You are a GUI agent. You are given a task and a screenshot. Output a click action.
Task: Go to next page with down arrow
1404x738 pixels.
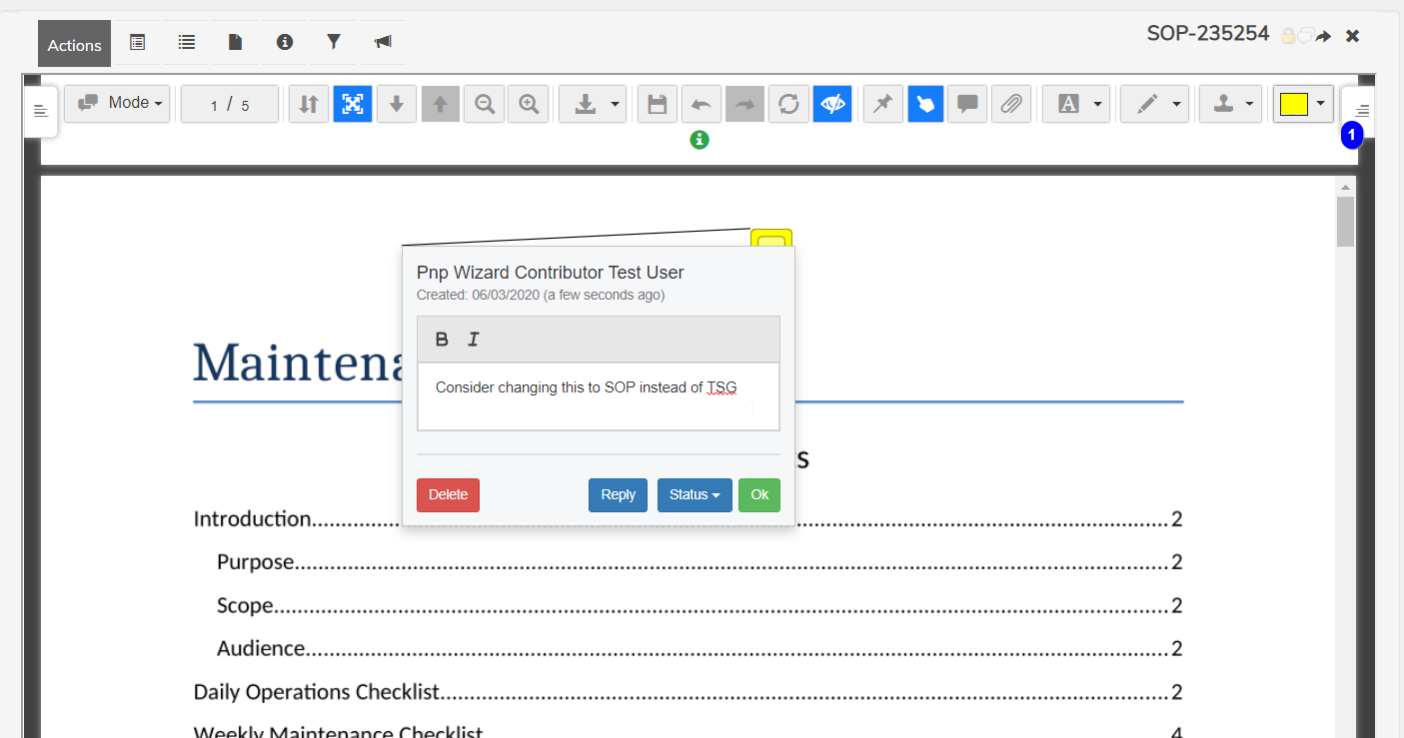[396, 104]
